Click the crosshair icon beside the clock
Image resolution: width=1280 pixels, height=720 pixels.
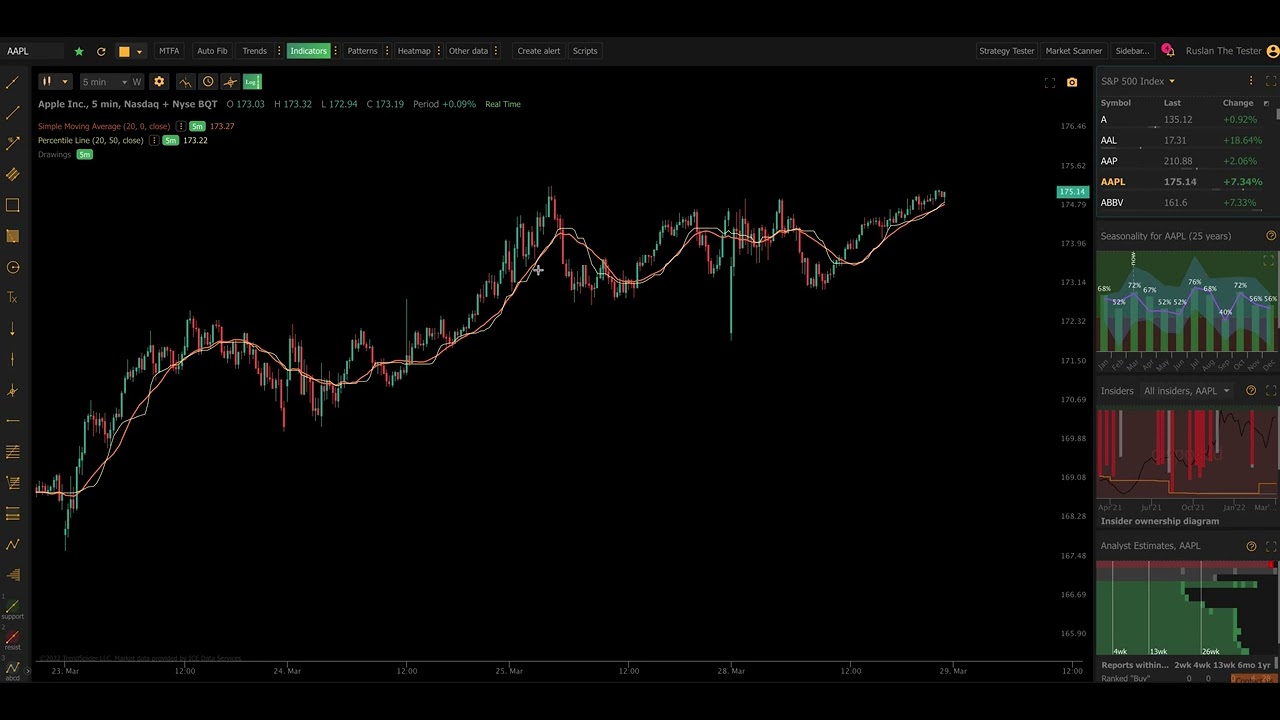coord(230,82)
